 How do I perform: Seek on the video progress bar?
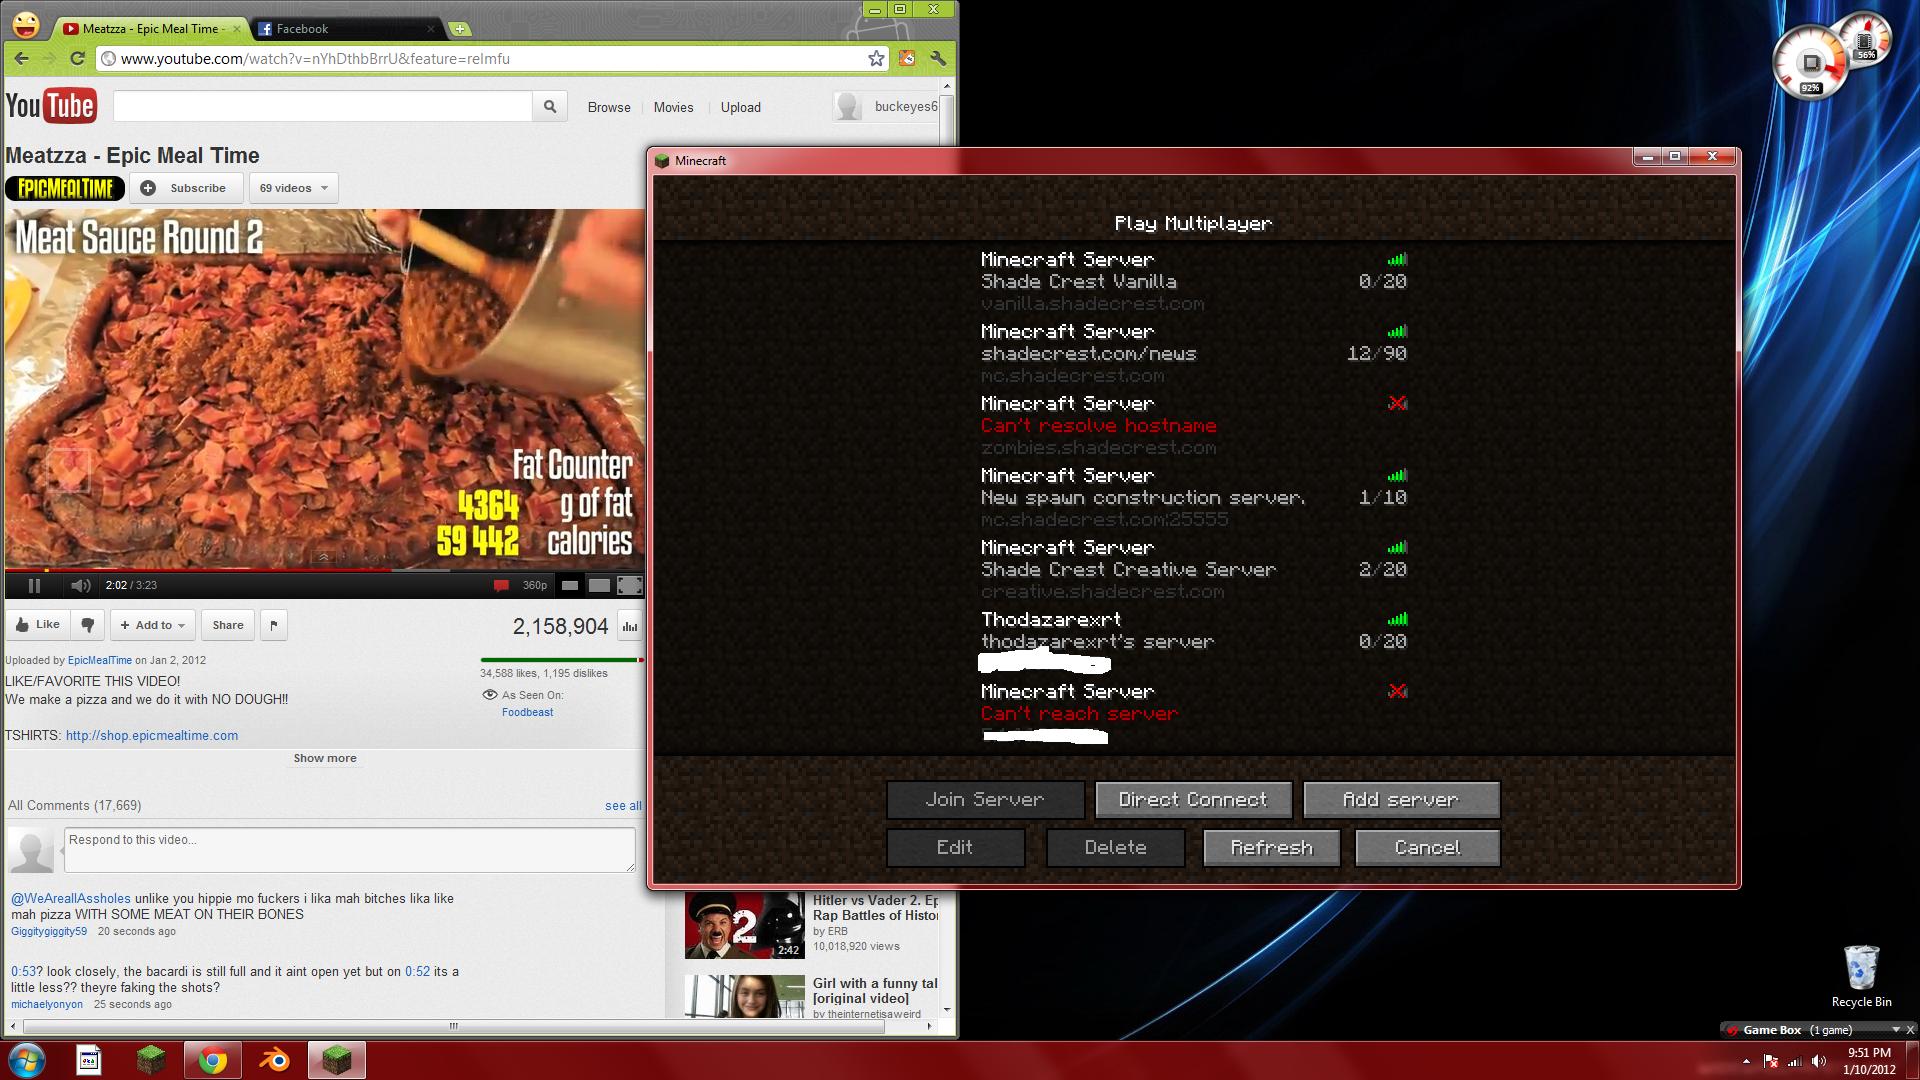pyautogui.click(x=300, y=570)
